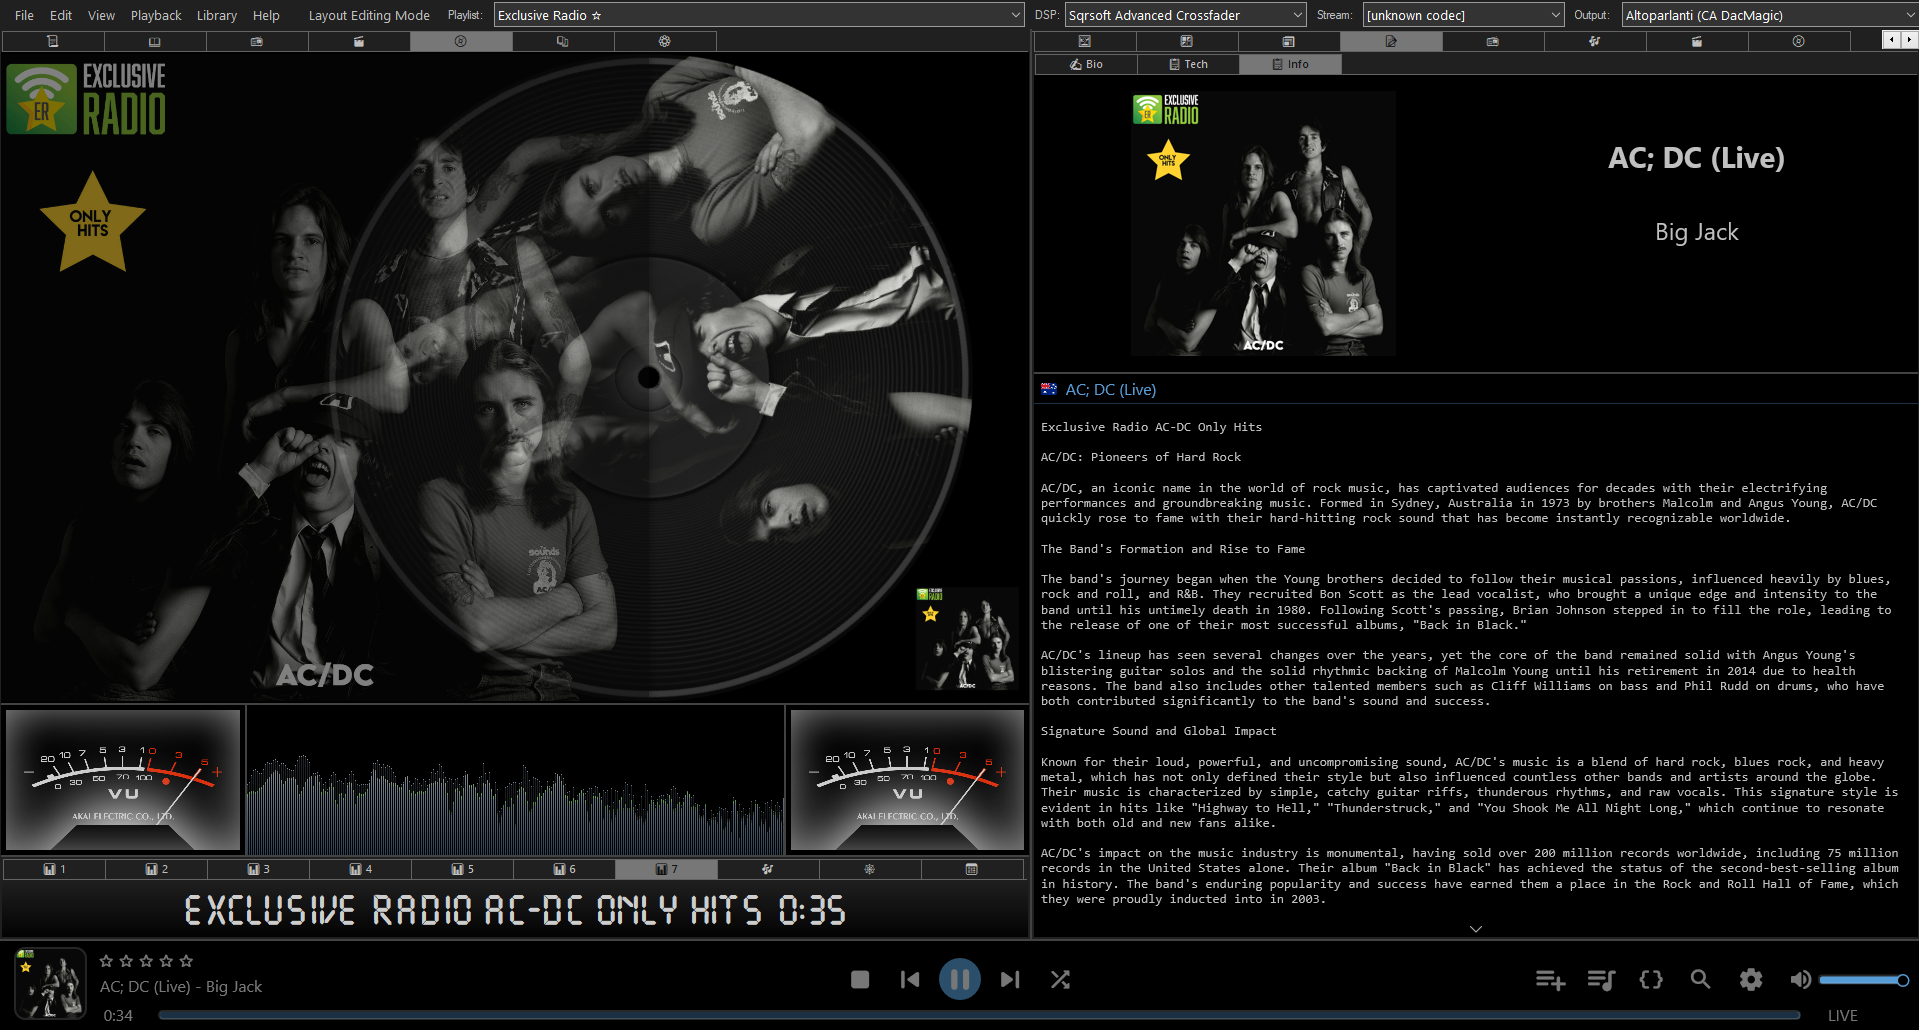Adjust the volume slider
Viewport: 1919px width, 1030px height.
[x=1864, y=980]
